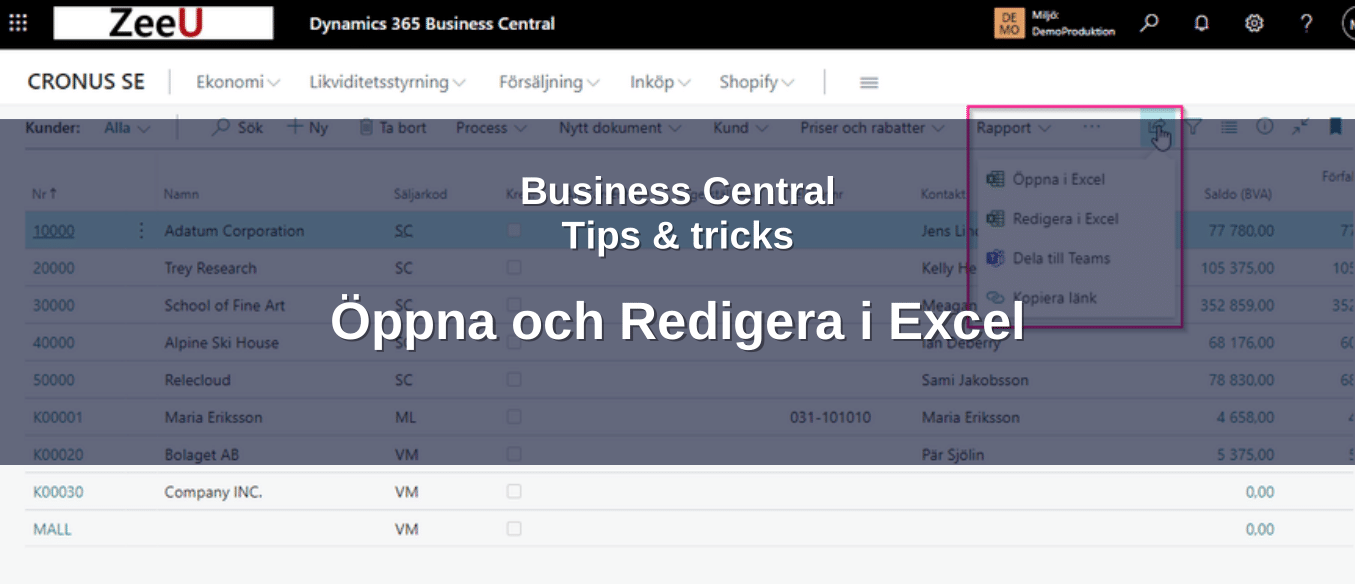Expand the Ekonomi menu
This screenshot has height=584, width=1355.
238,82
